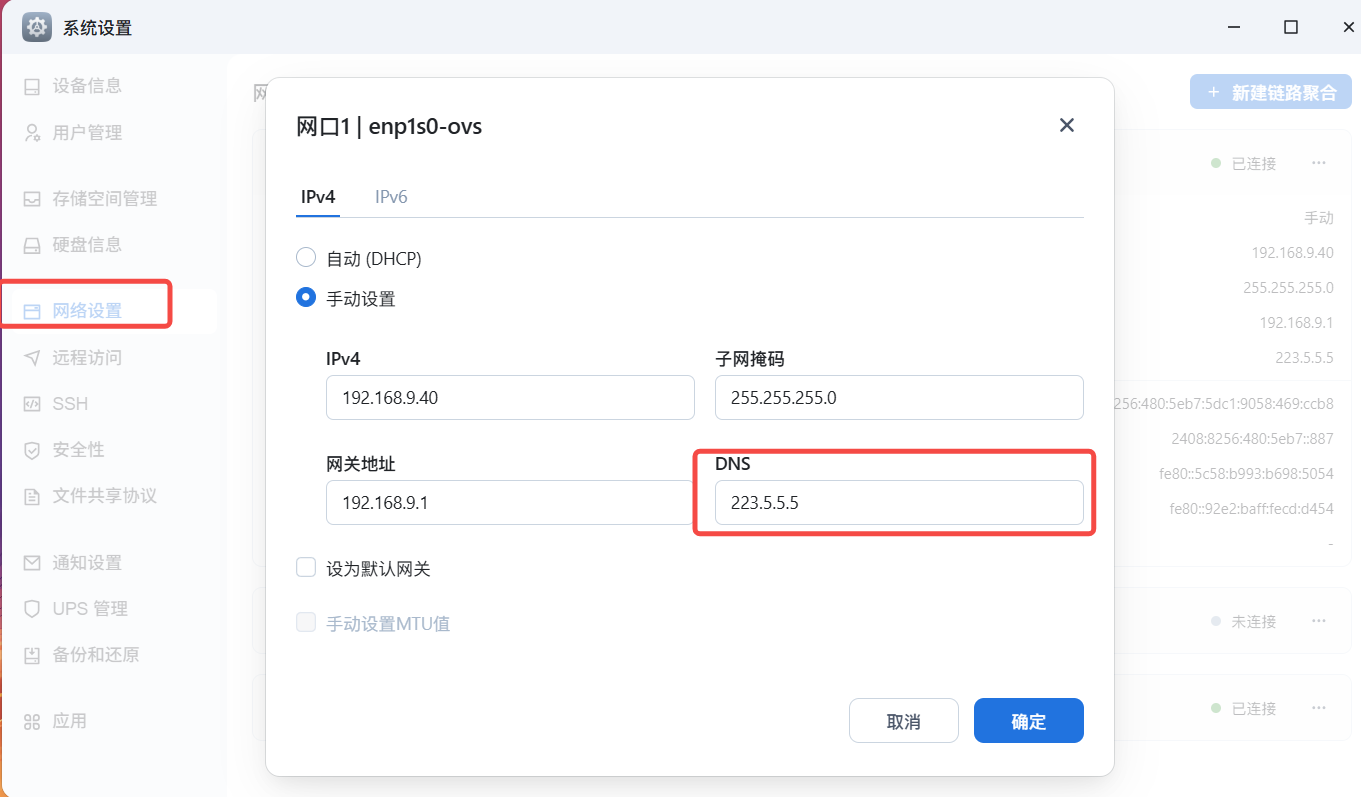Select 手动设置 radio button

point(306,298)
